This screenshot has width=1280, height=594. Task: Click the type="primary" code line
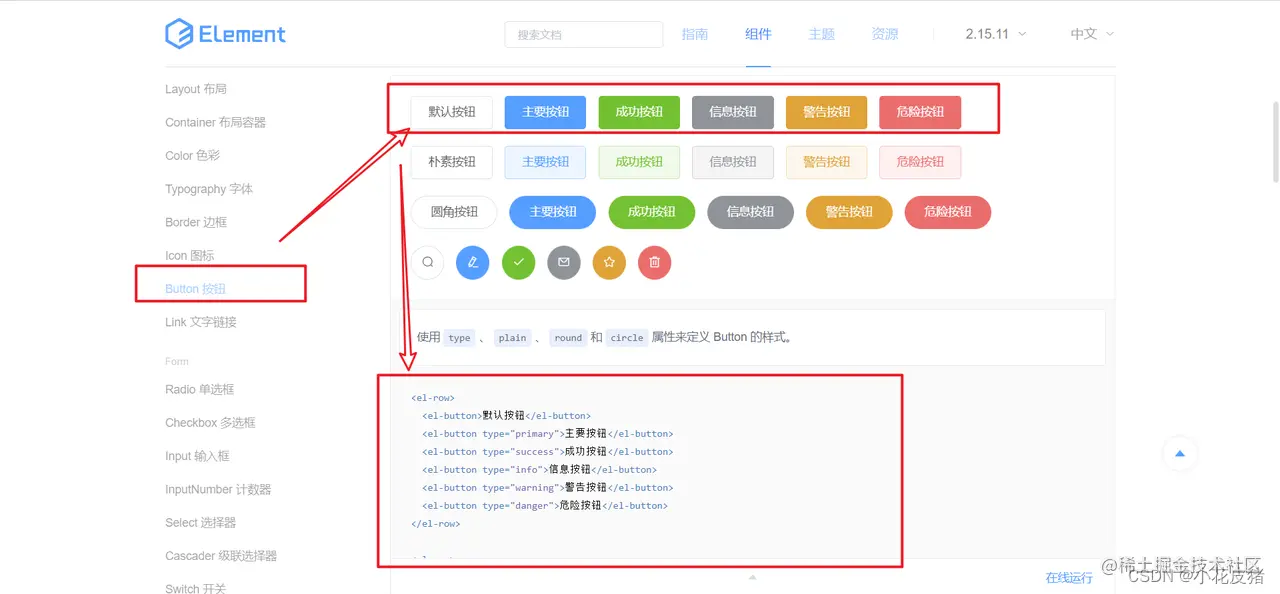point(548,434)
